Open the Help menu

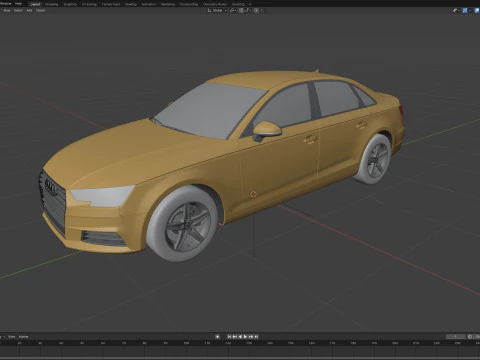click(18, 4)
